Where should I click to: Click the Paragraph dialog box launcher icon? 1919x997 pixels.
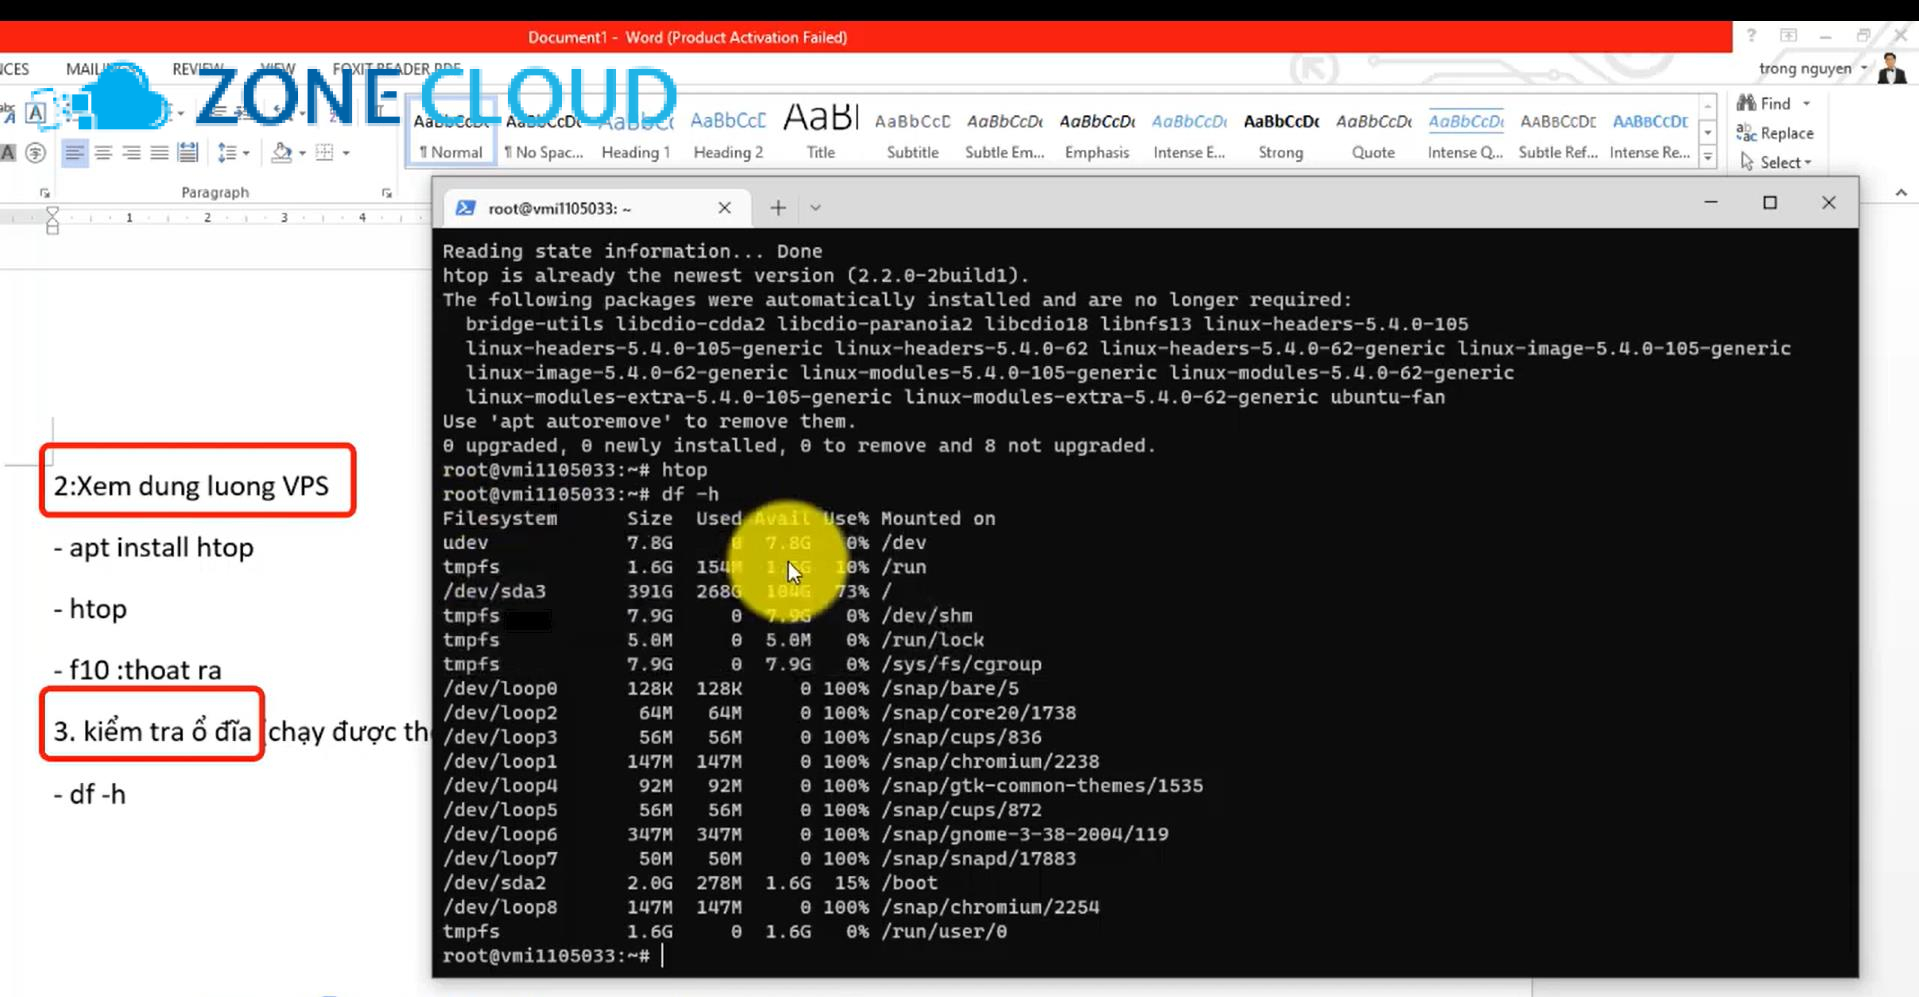387,191
